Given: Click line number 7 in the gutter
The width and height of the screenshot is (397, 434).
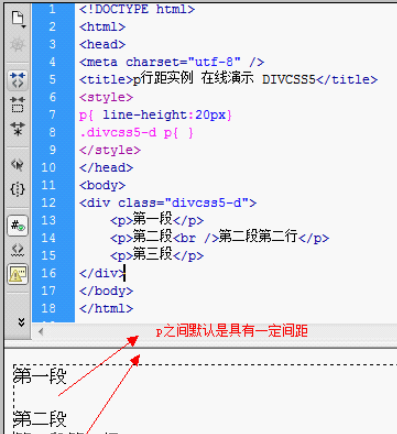Looking at the screenshot, I should click(x=53, y=115).
